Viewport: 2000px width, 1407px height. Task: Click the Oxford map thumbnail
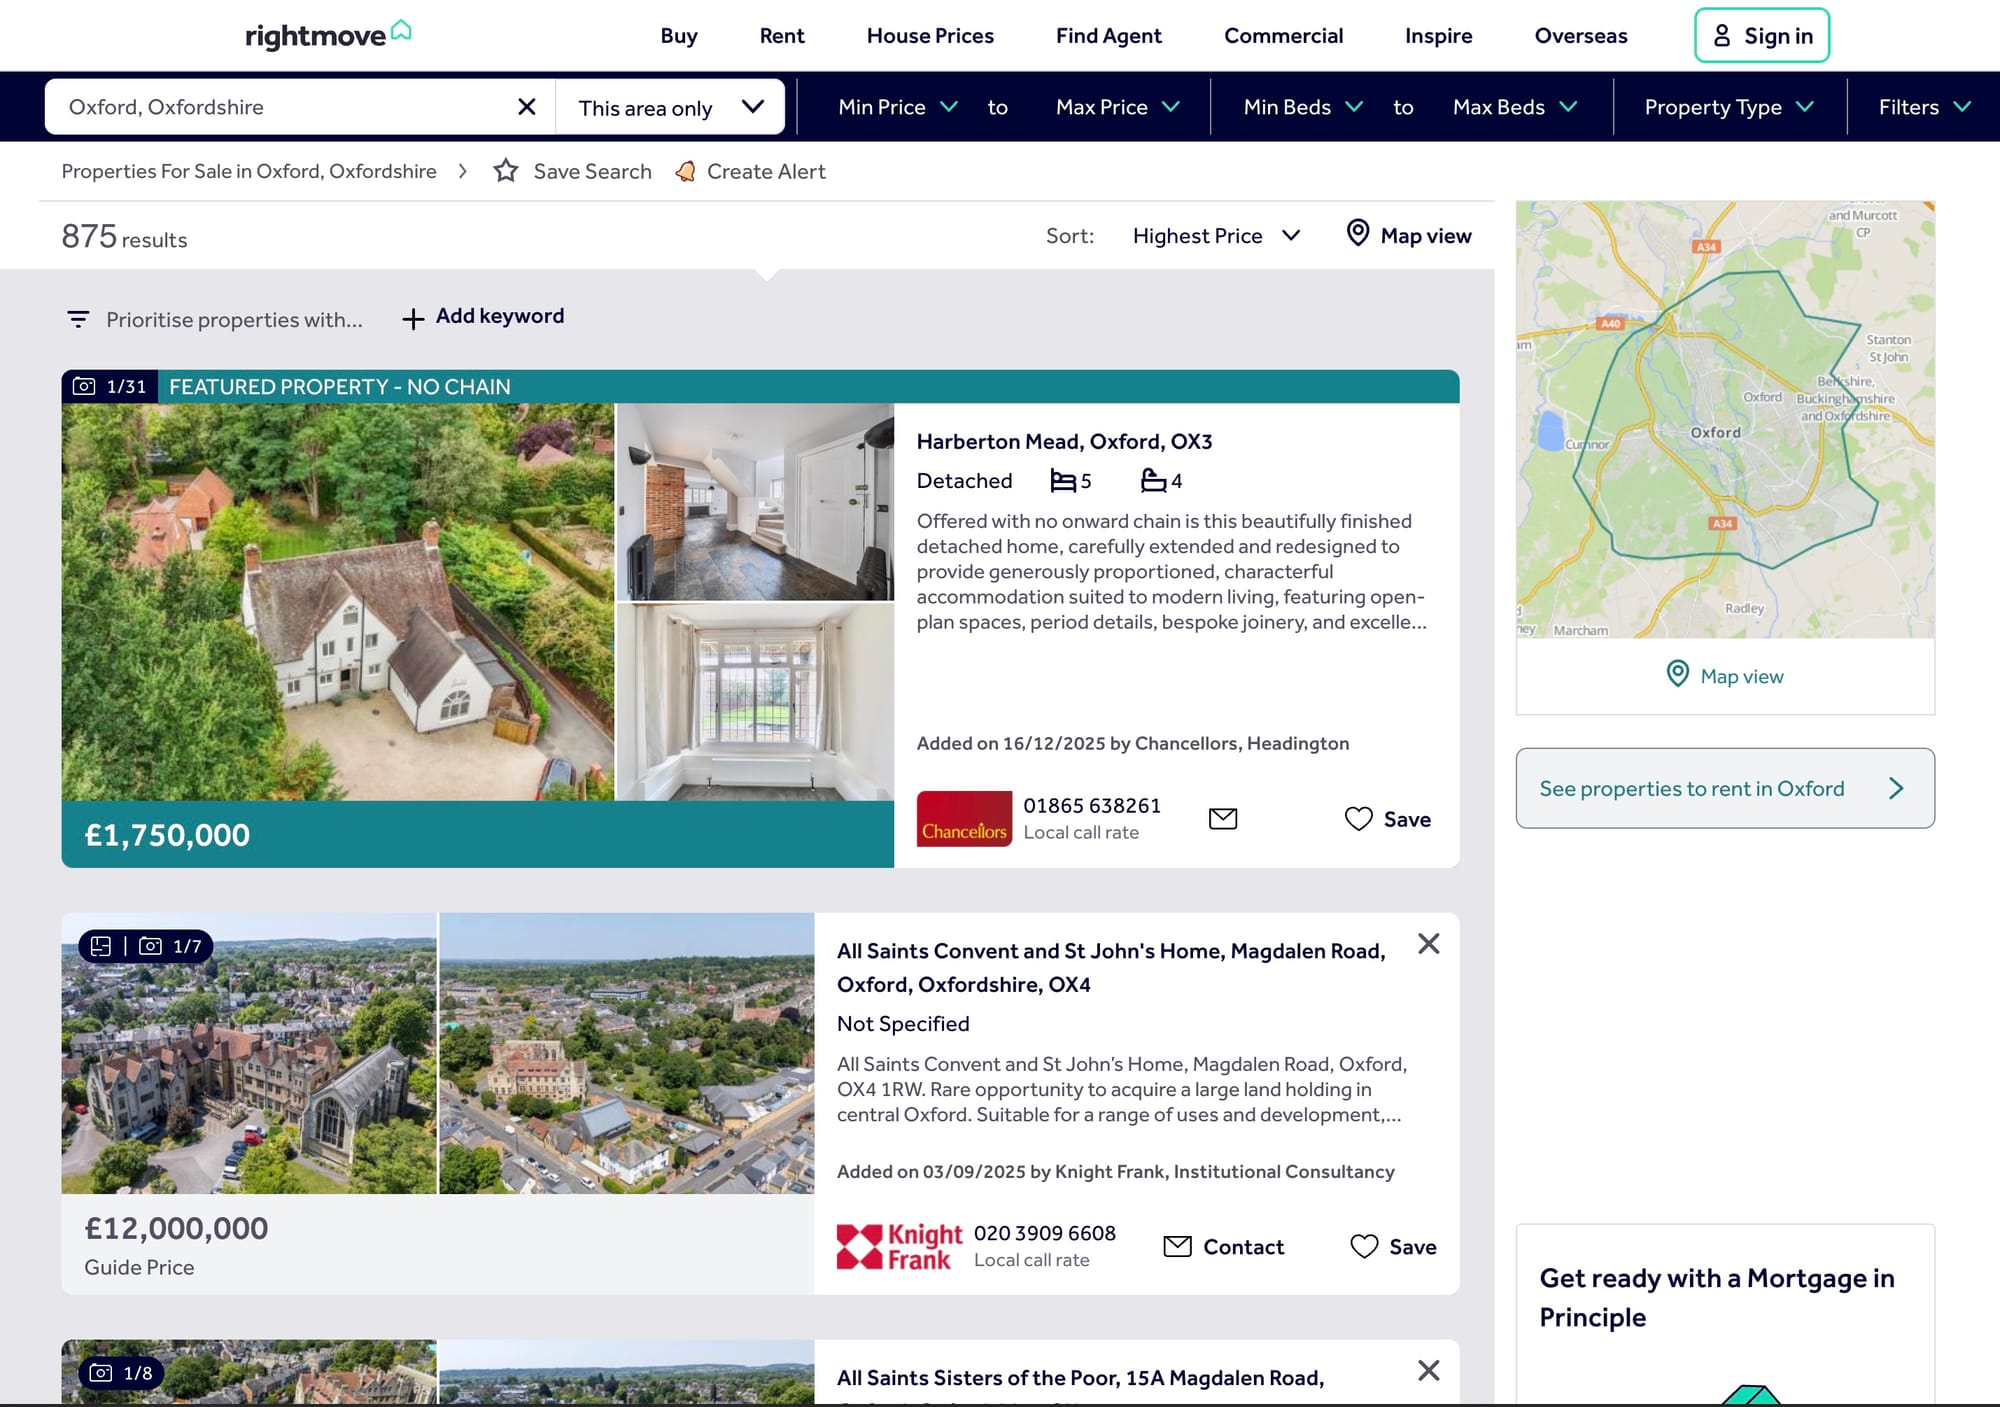(1724, 420)
